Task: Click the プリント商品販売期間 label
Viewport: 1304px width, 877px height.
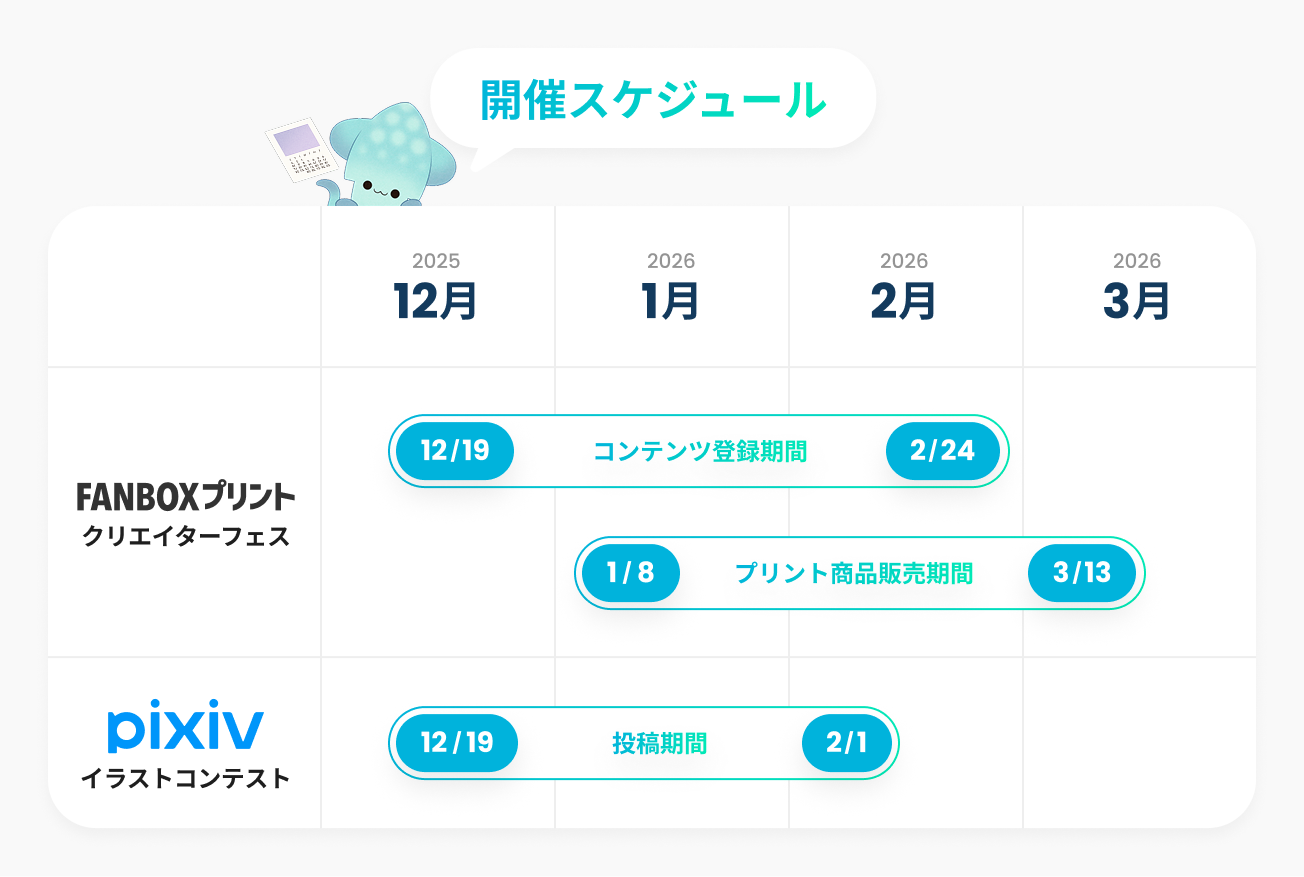Action: coord(854,574)
